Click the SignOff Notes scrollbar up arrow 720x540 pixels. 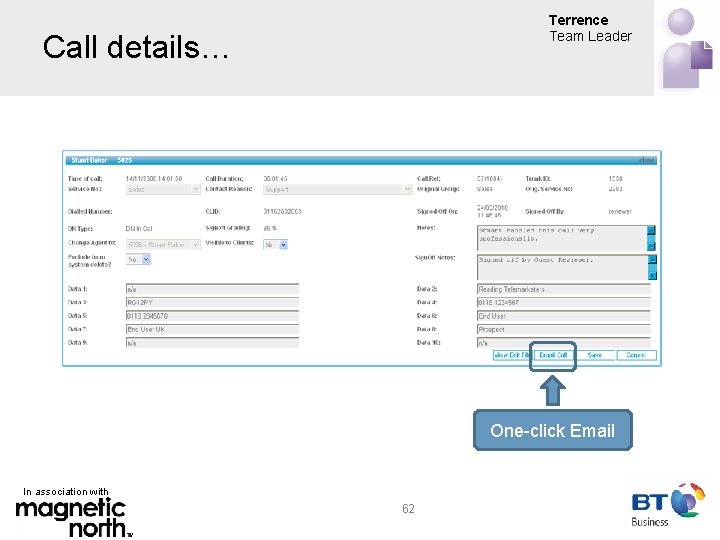click(652, 259)
